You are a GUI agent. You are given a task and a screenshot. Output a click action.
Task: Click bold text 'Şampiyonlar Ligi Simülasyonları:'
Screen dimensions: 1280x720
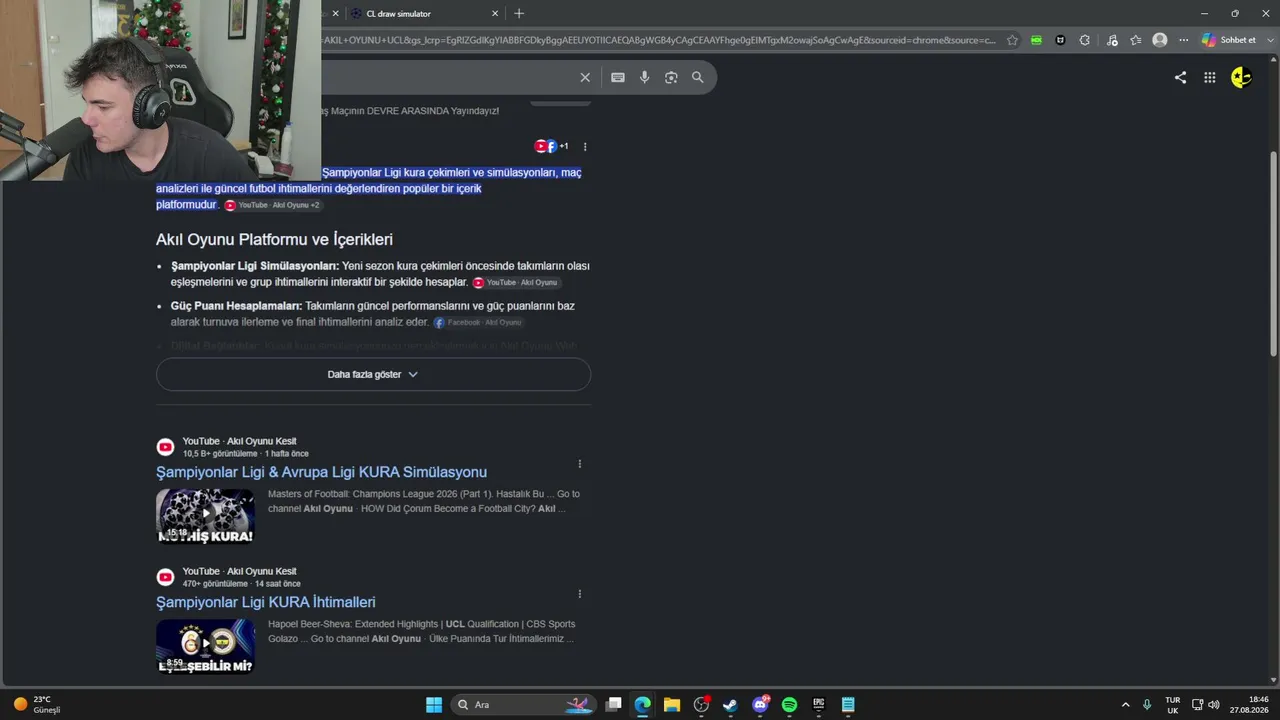[x=255, y=266]
